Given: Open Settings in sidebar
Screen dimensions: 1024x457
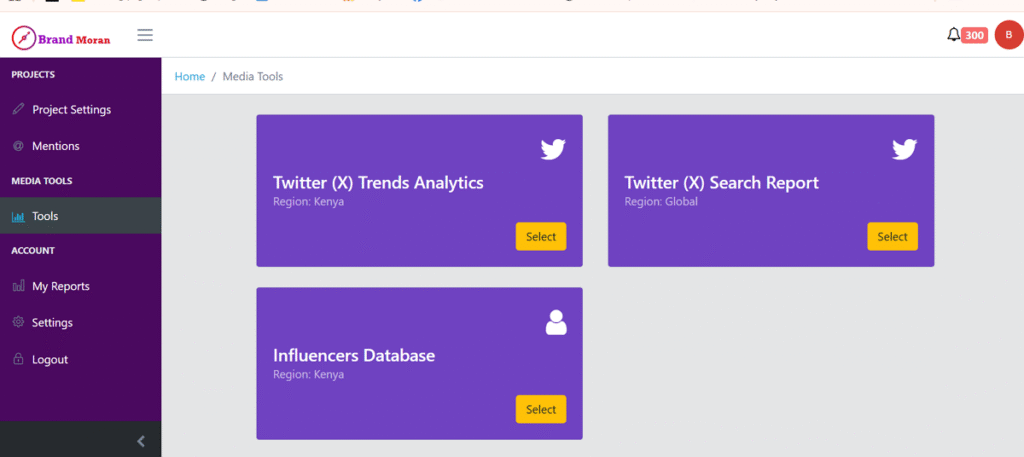Looking at the screenshot, I should 80,323.
